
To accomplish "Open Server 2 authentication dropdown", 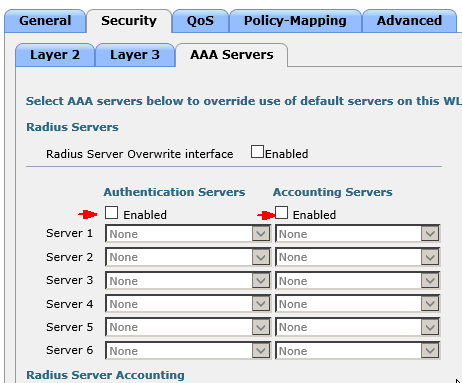I will [x=188, y=257].
